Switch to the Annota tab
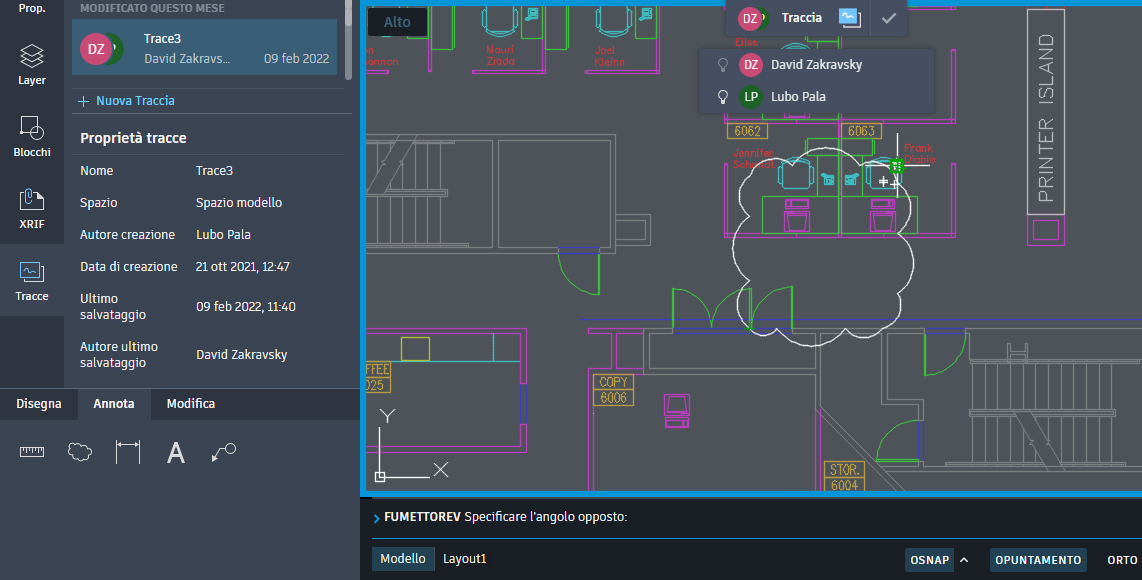Viewport: 1142px width, 580px height. point(114,404)
